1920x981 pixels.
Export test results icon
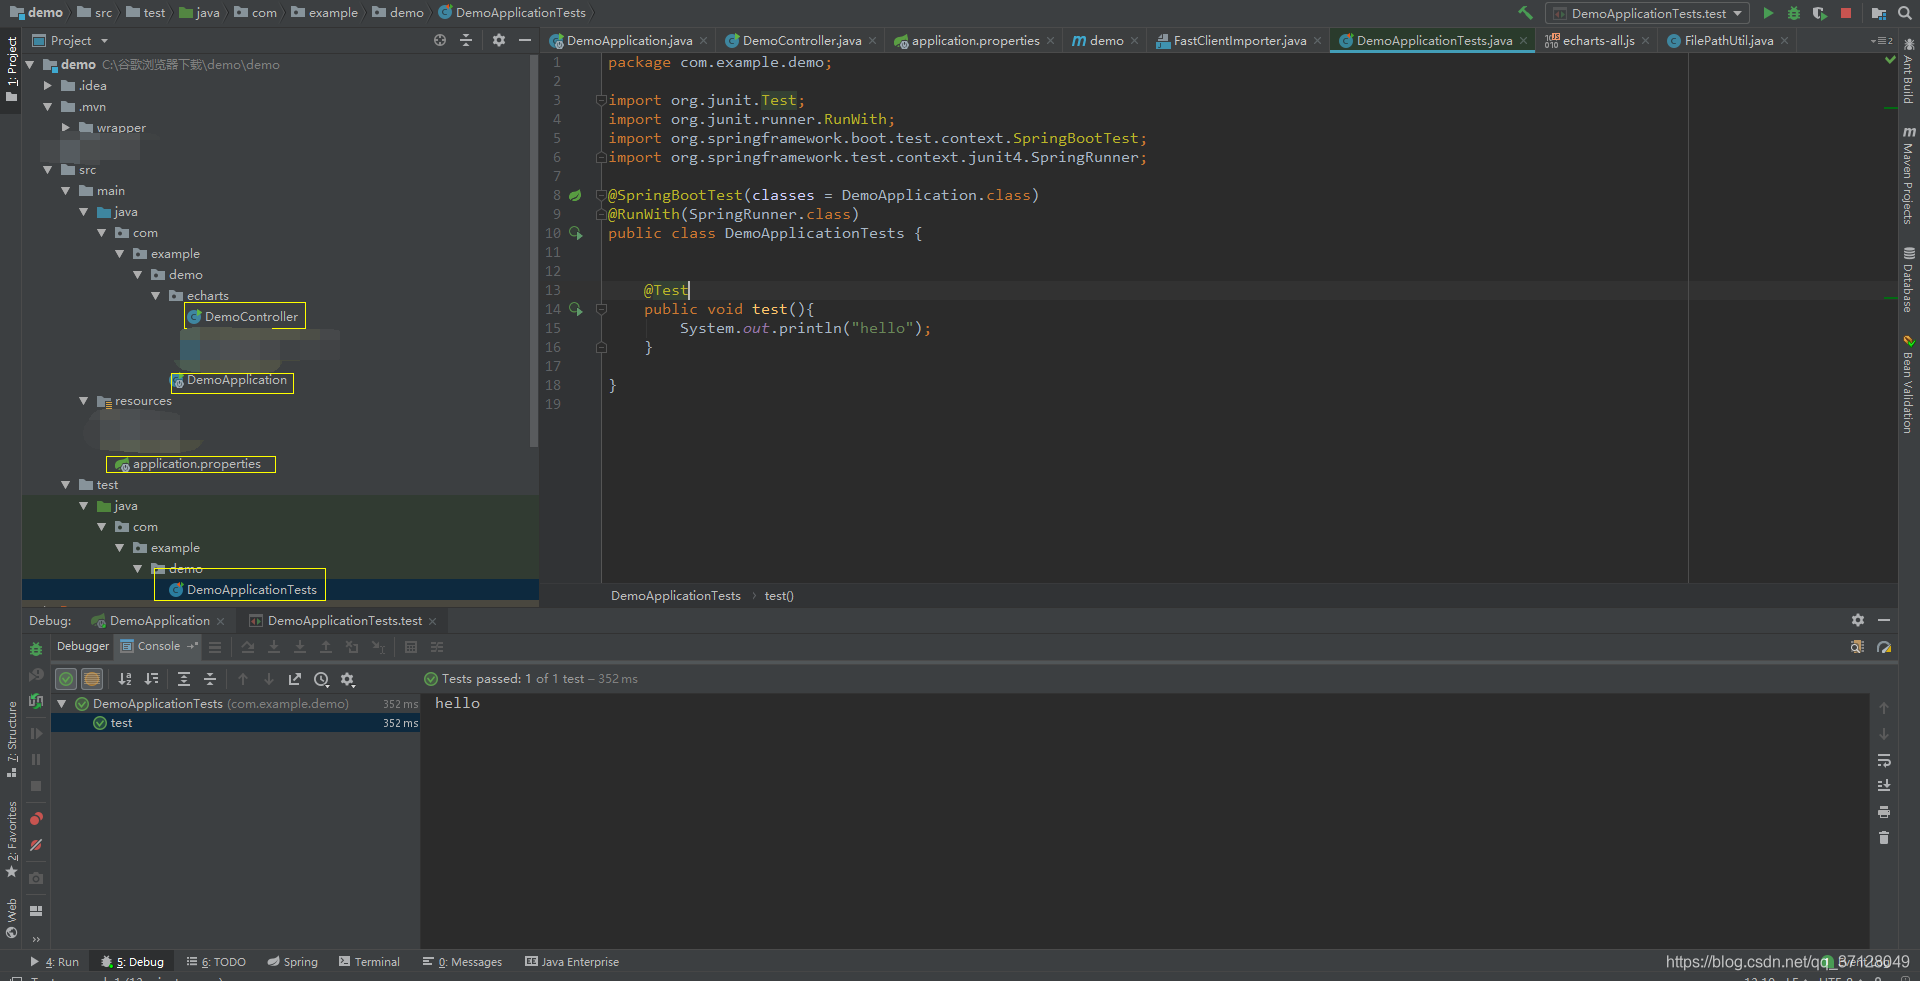tap(295, 679)
